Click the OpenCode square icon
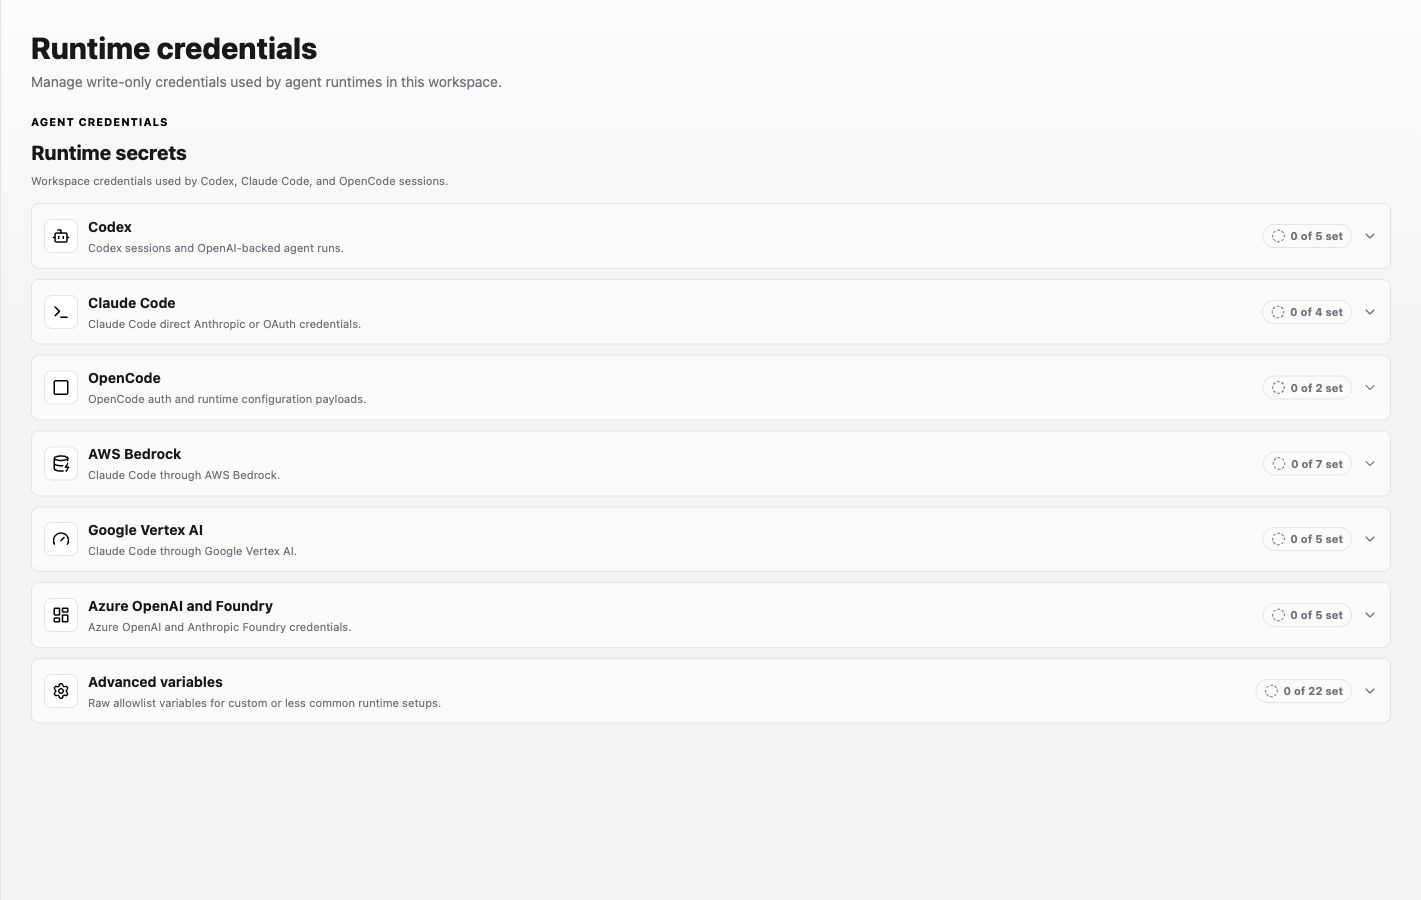Image resolution: width=1421 pixels, height=900 pixels. click(61, 388)
